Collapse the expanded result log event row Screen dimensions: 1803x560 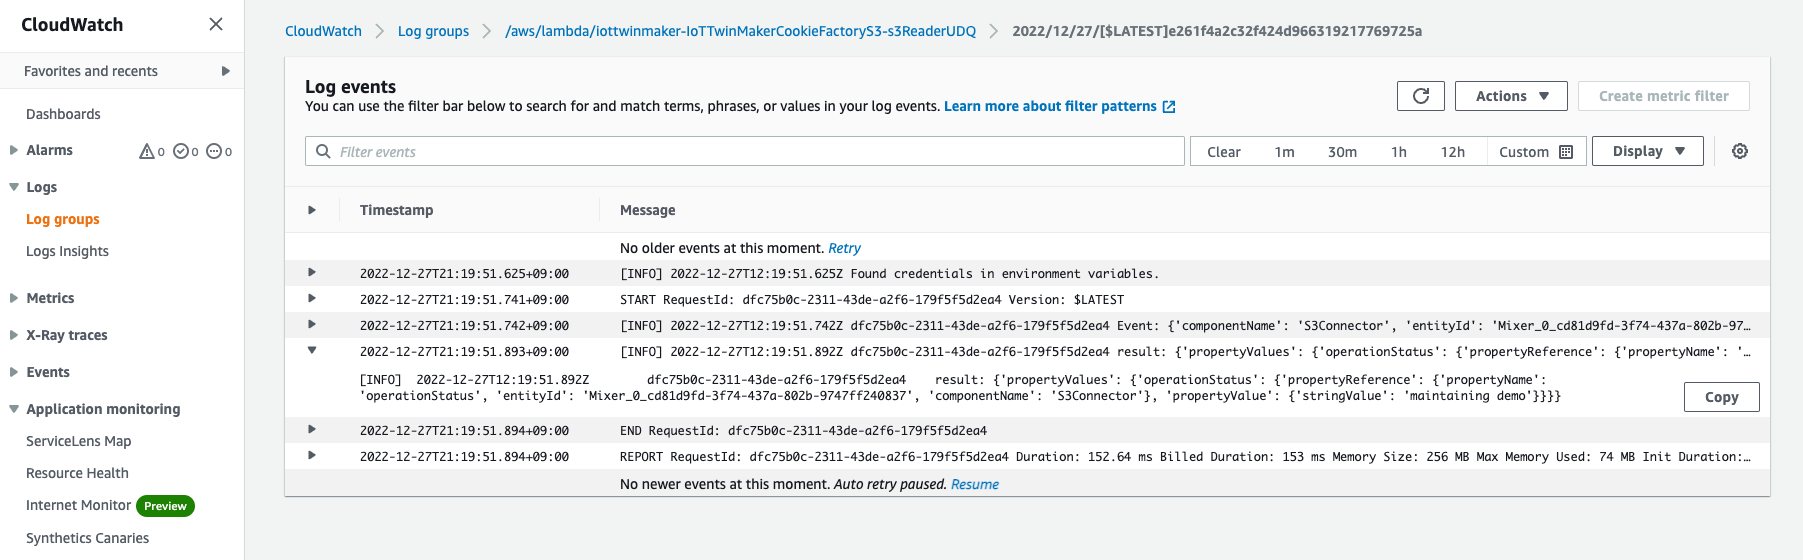tap(312, 351)
